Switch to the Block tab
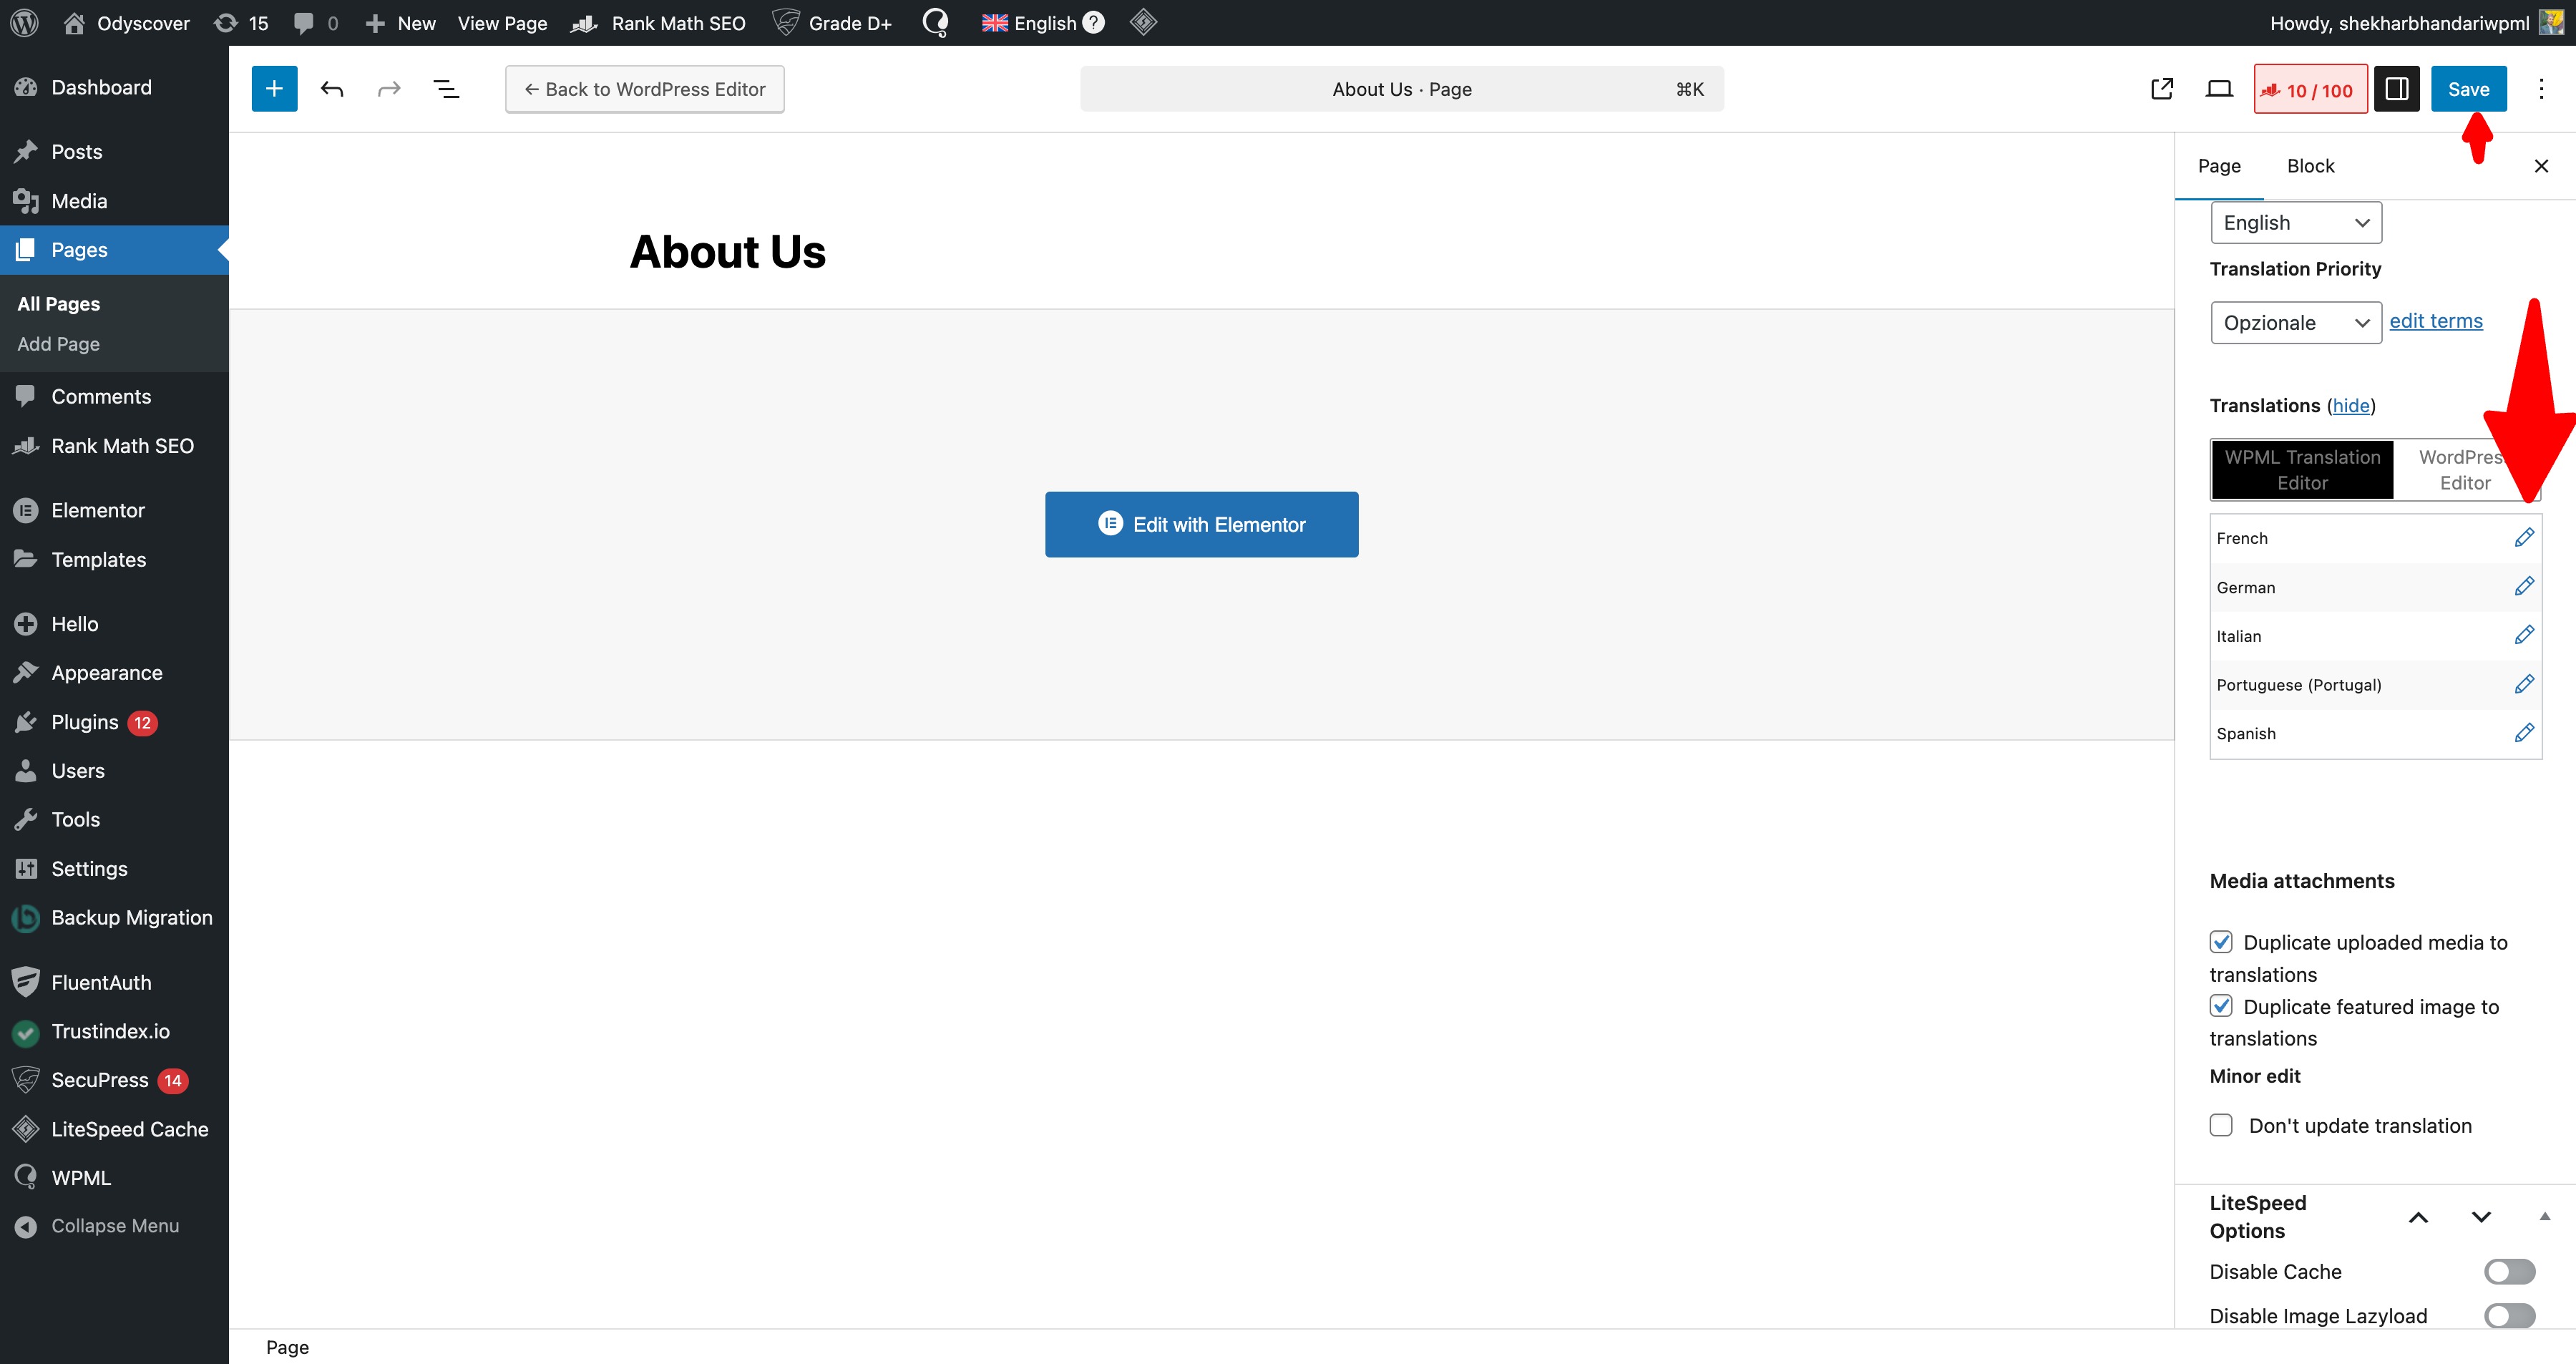This screenshot has width=2576, height=1364. (2310, 166)
